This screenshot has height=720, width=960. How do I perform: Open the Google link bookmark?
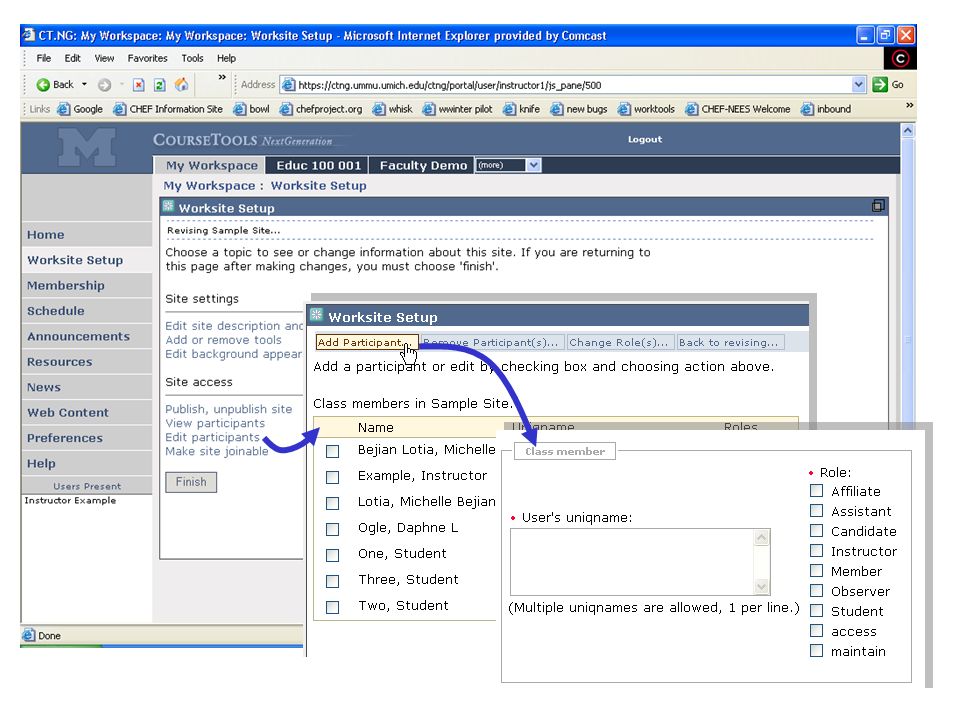pos(80,109)
